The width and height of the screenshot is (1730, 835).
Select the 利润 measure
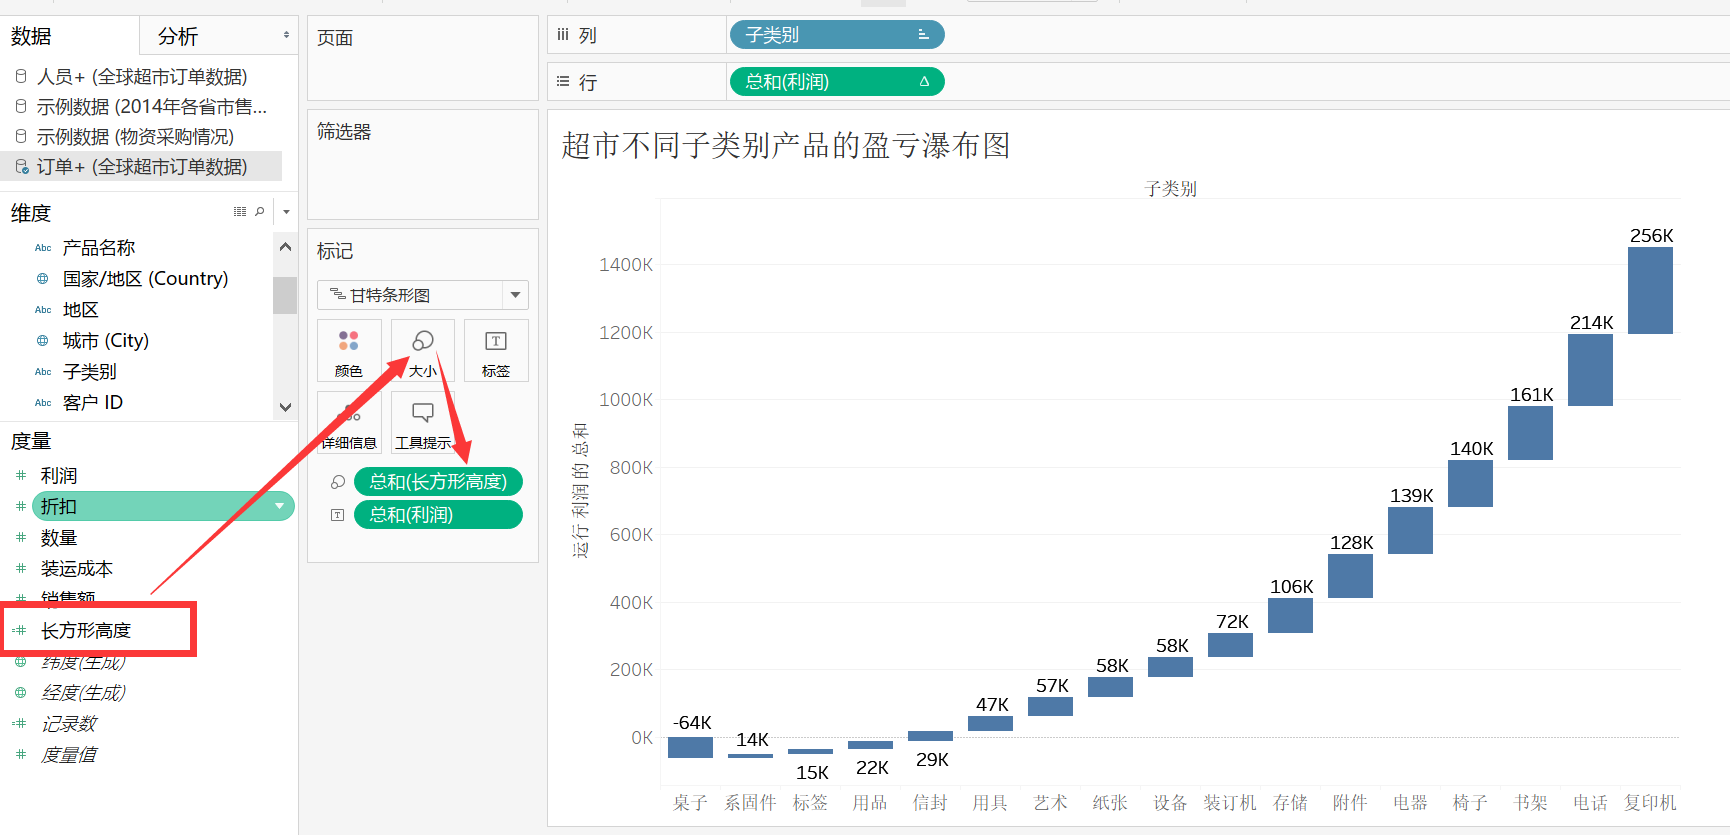coord(59,476)
